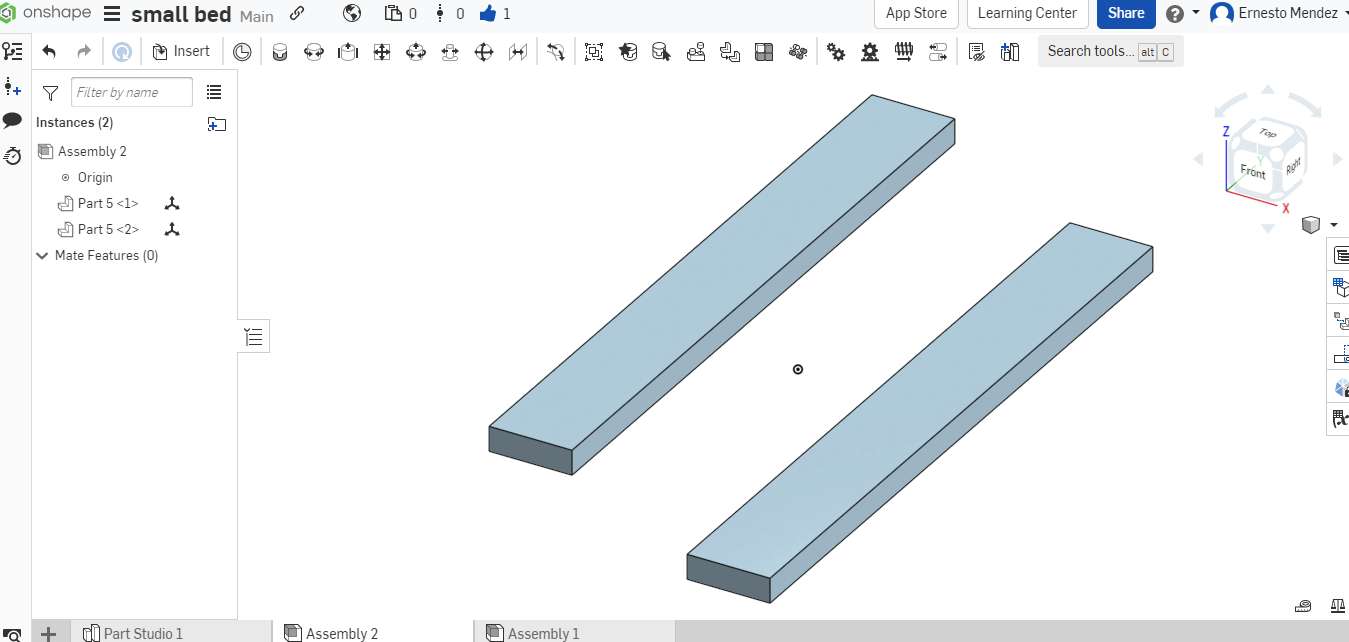Click the Filter by name field
1349x642 pixels.
(130, 91)
